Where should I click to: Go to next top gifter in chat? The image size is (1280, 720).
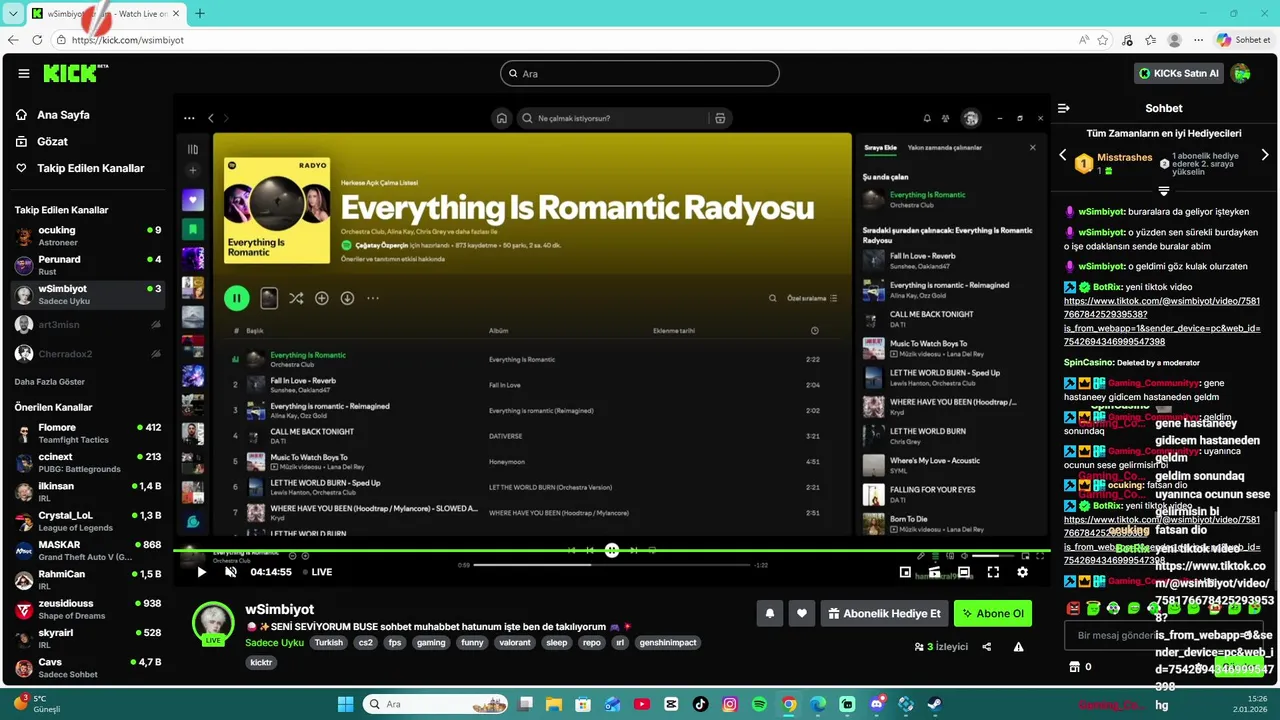coord(1265,155)
